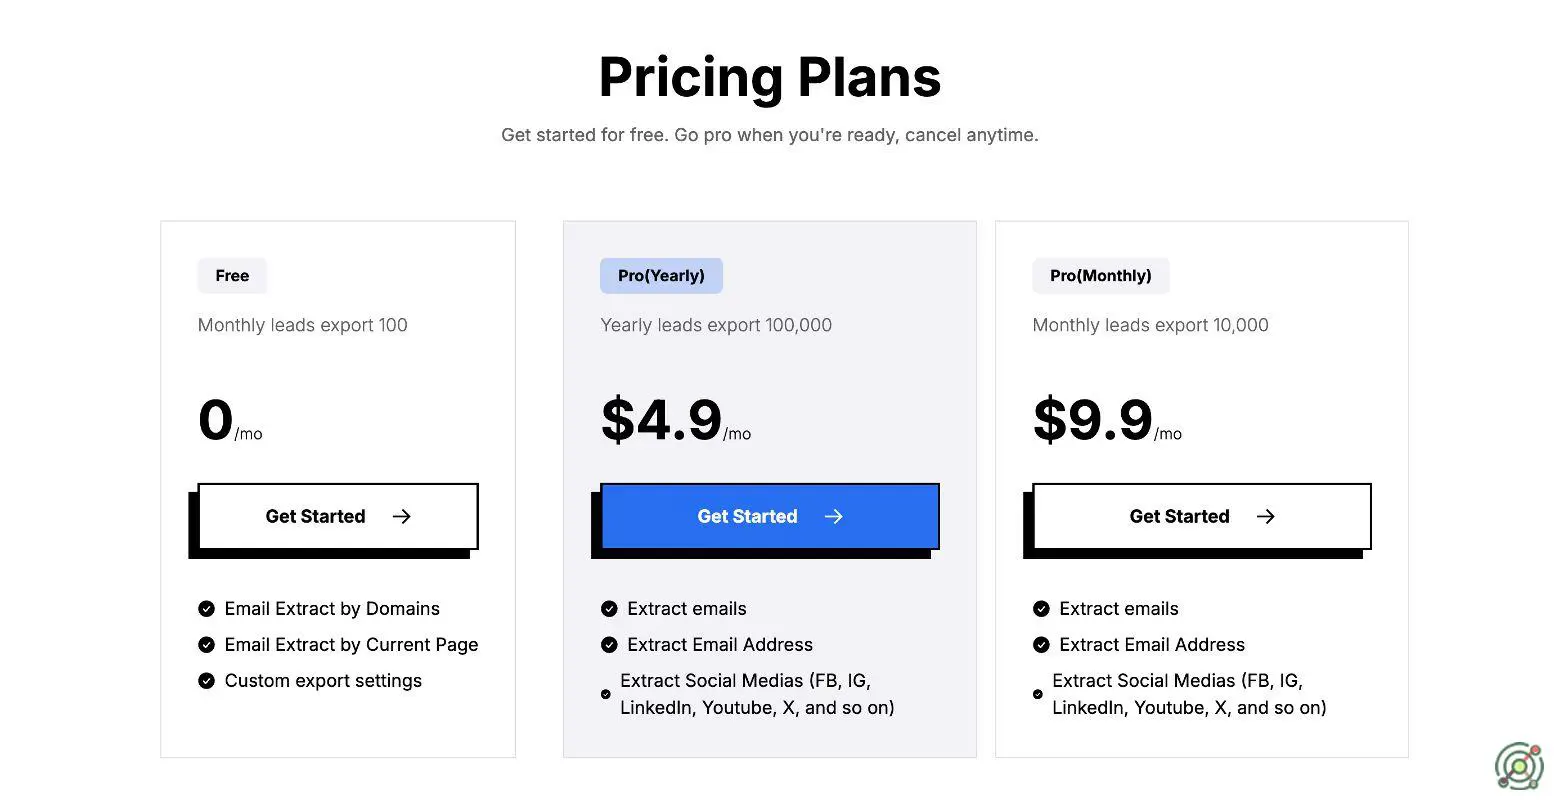This screenshot has height=800, width=1555.
Task: Click checkmark beside Extract emails in Pro(Yearly)
Action: (609, 609)
